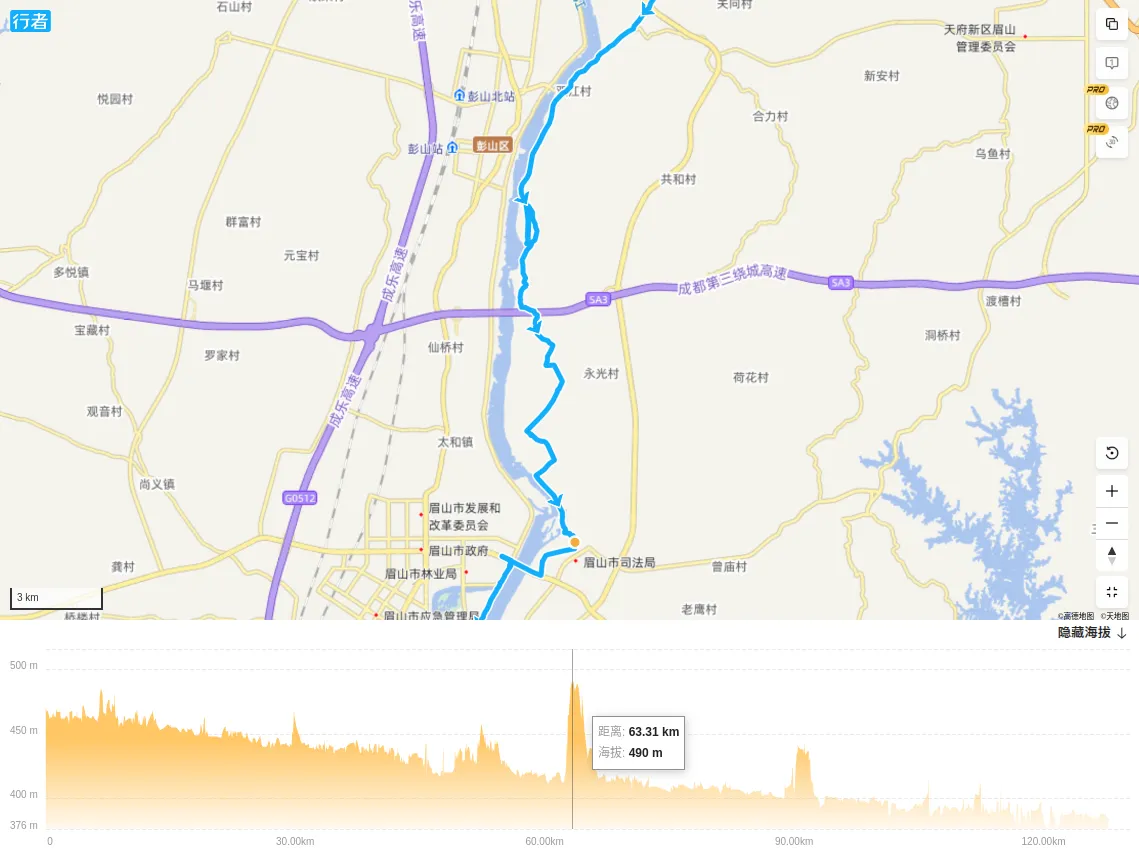Exit fullscreen map with collapse icon

tap(1111, 592)
